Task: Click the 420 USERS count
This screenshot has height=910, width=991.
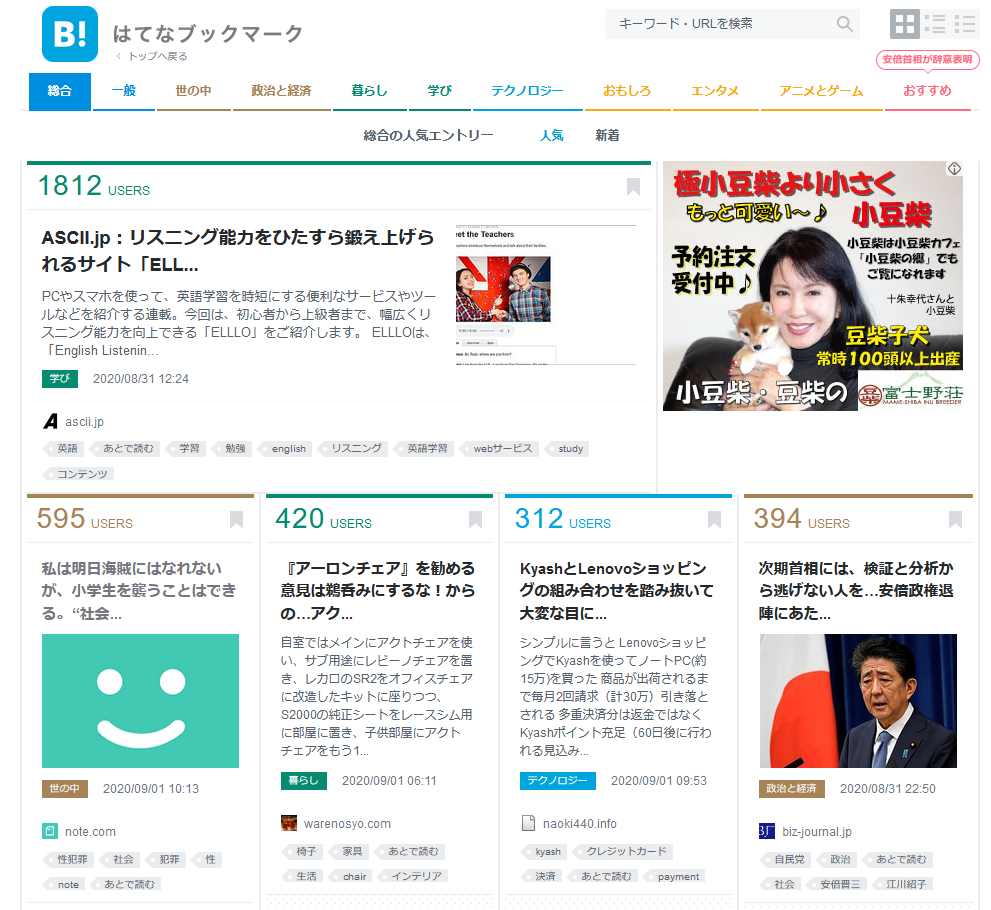Action: (x=324, y=519)
